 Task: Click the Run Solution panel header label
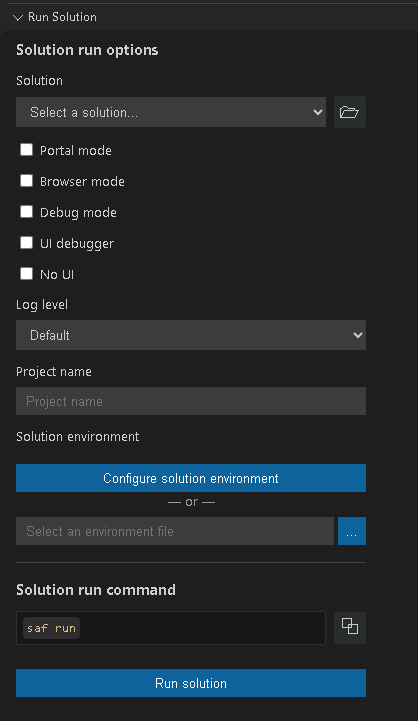(x=62, y=17)
